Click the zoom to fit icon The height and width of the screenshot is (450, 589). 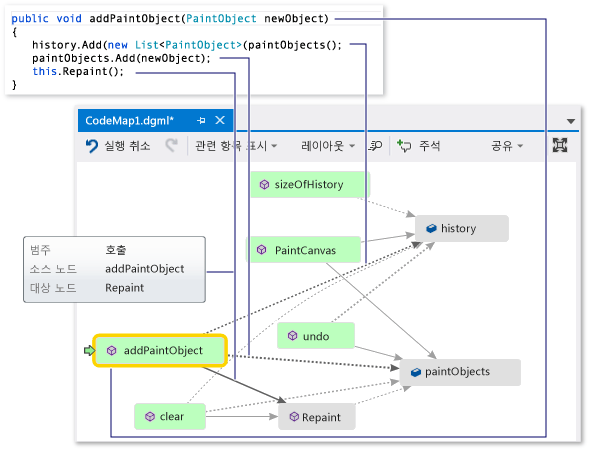(x=560, y=145)
